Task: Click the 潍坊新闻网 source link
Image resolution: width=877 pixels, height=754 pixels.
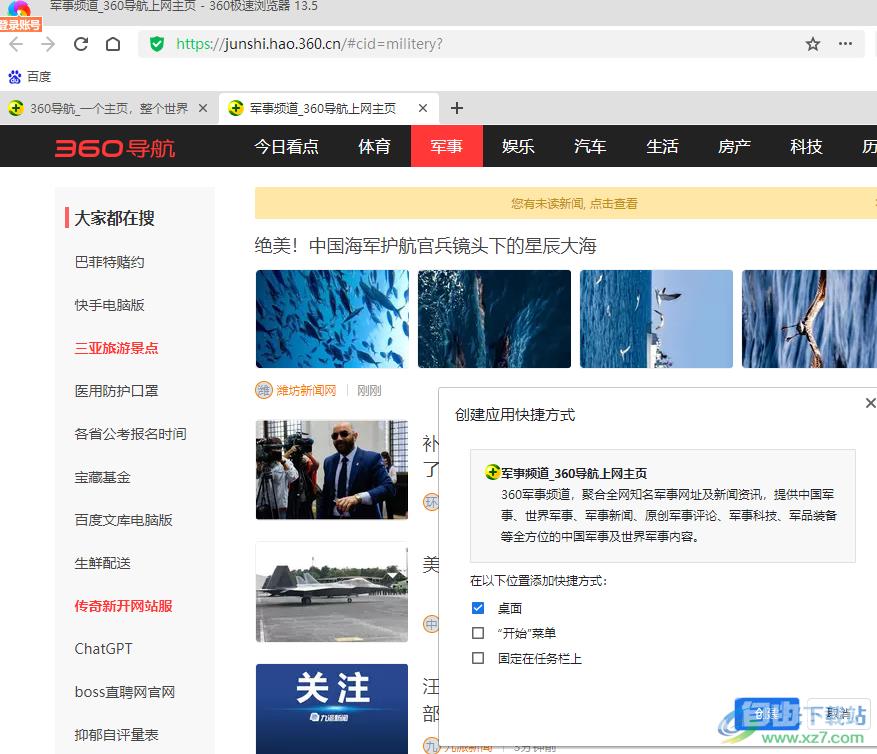Action: pos(306,390)
